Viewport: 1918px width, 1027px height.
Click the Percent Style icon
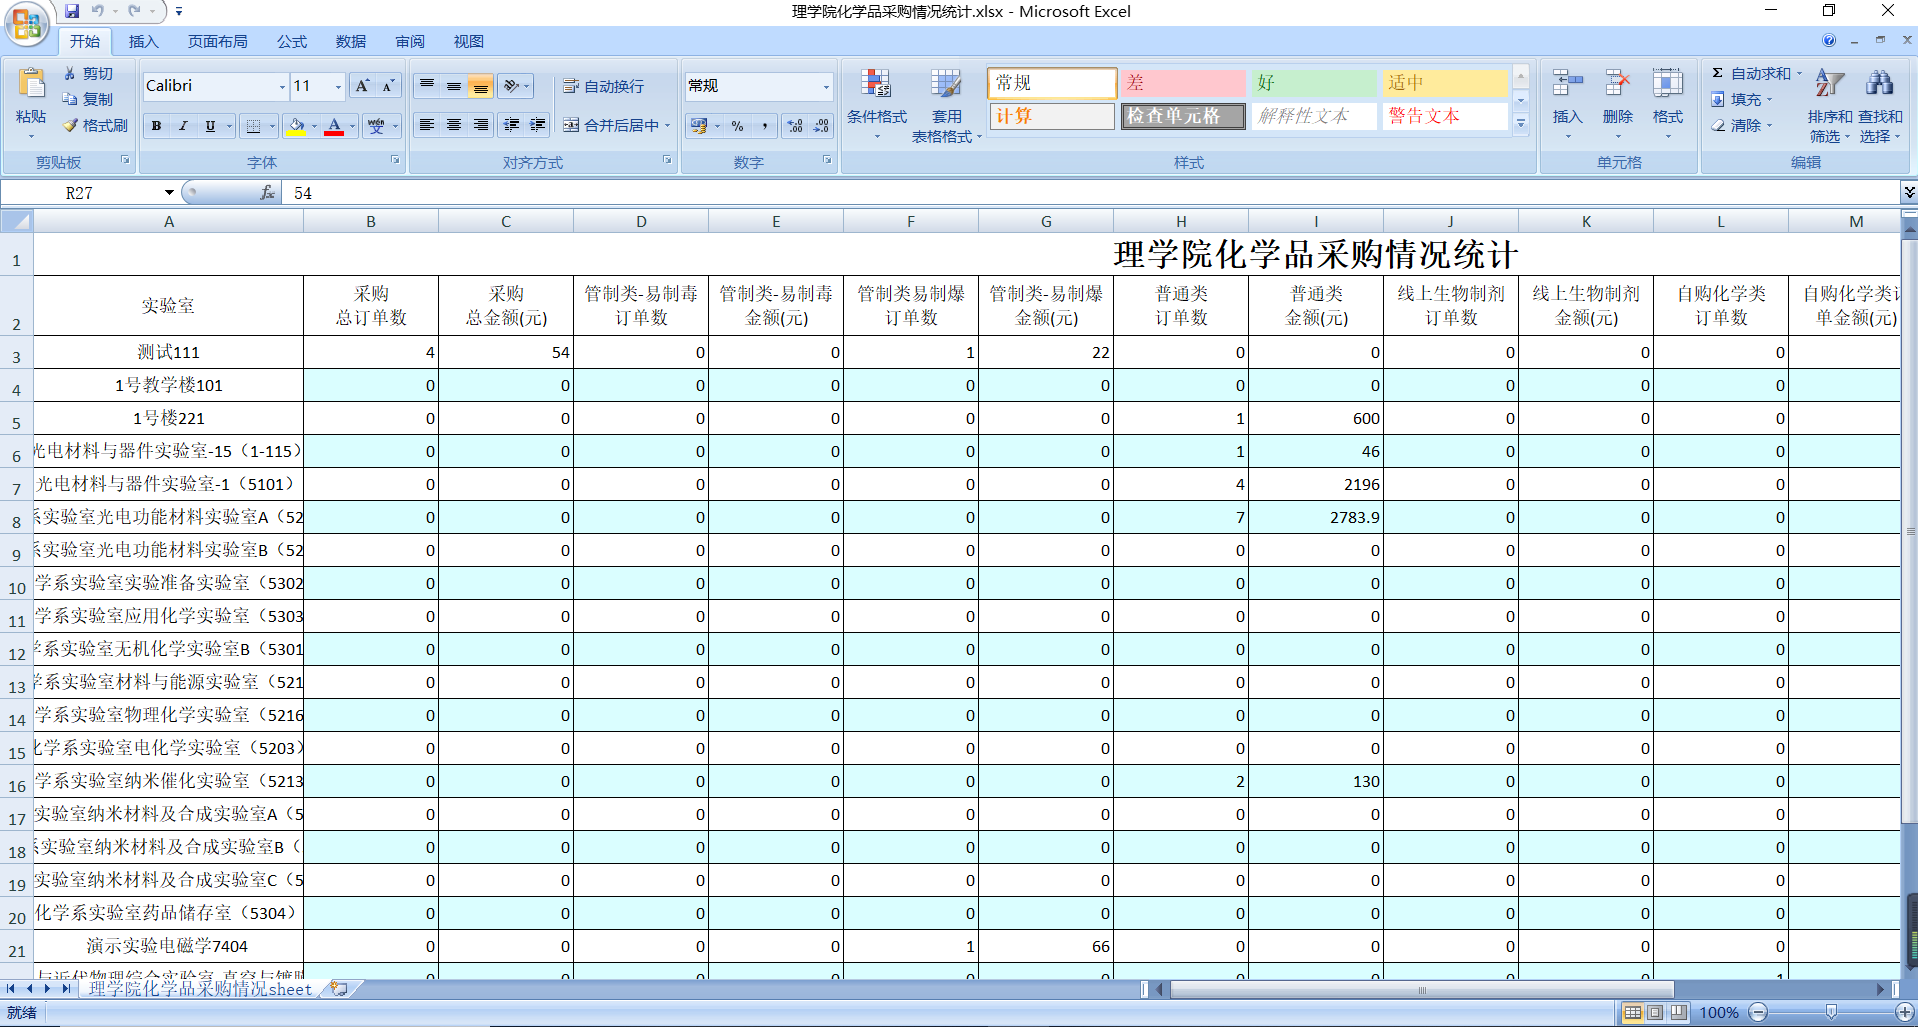point(737,126)
